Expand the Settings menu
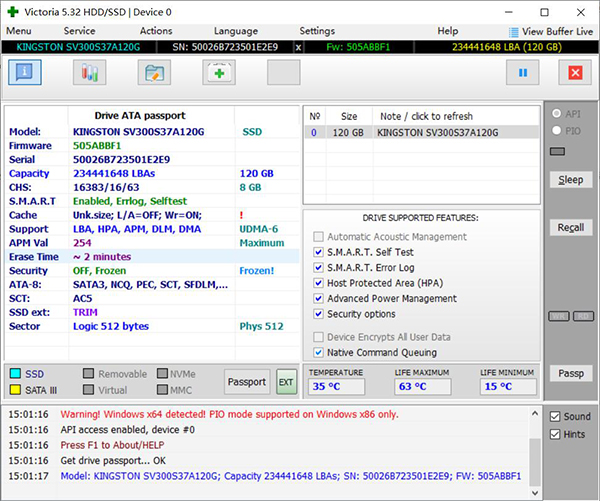This screenshot has height=501, width=600. [x=317, y=31]
